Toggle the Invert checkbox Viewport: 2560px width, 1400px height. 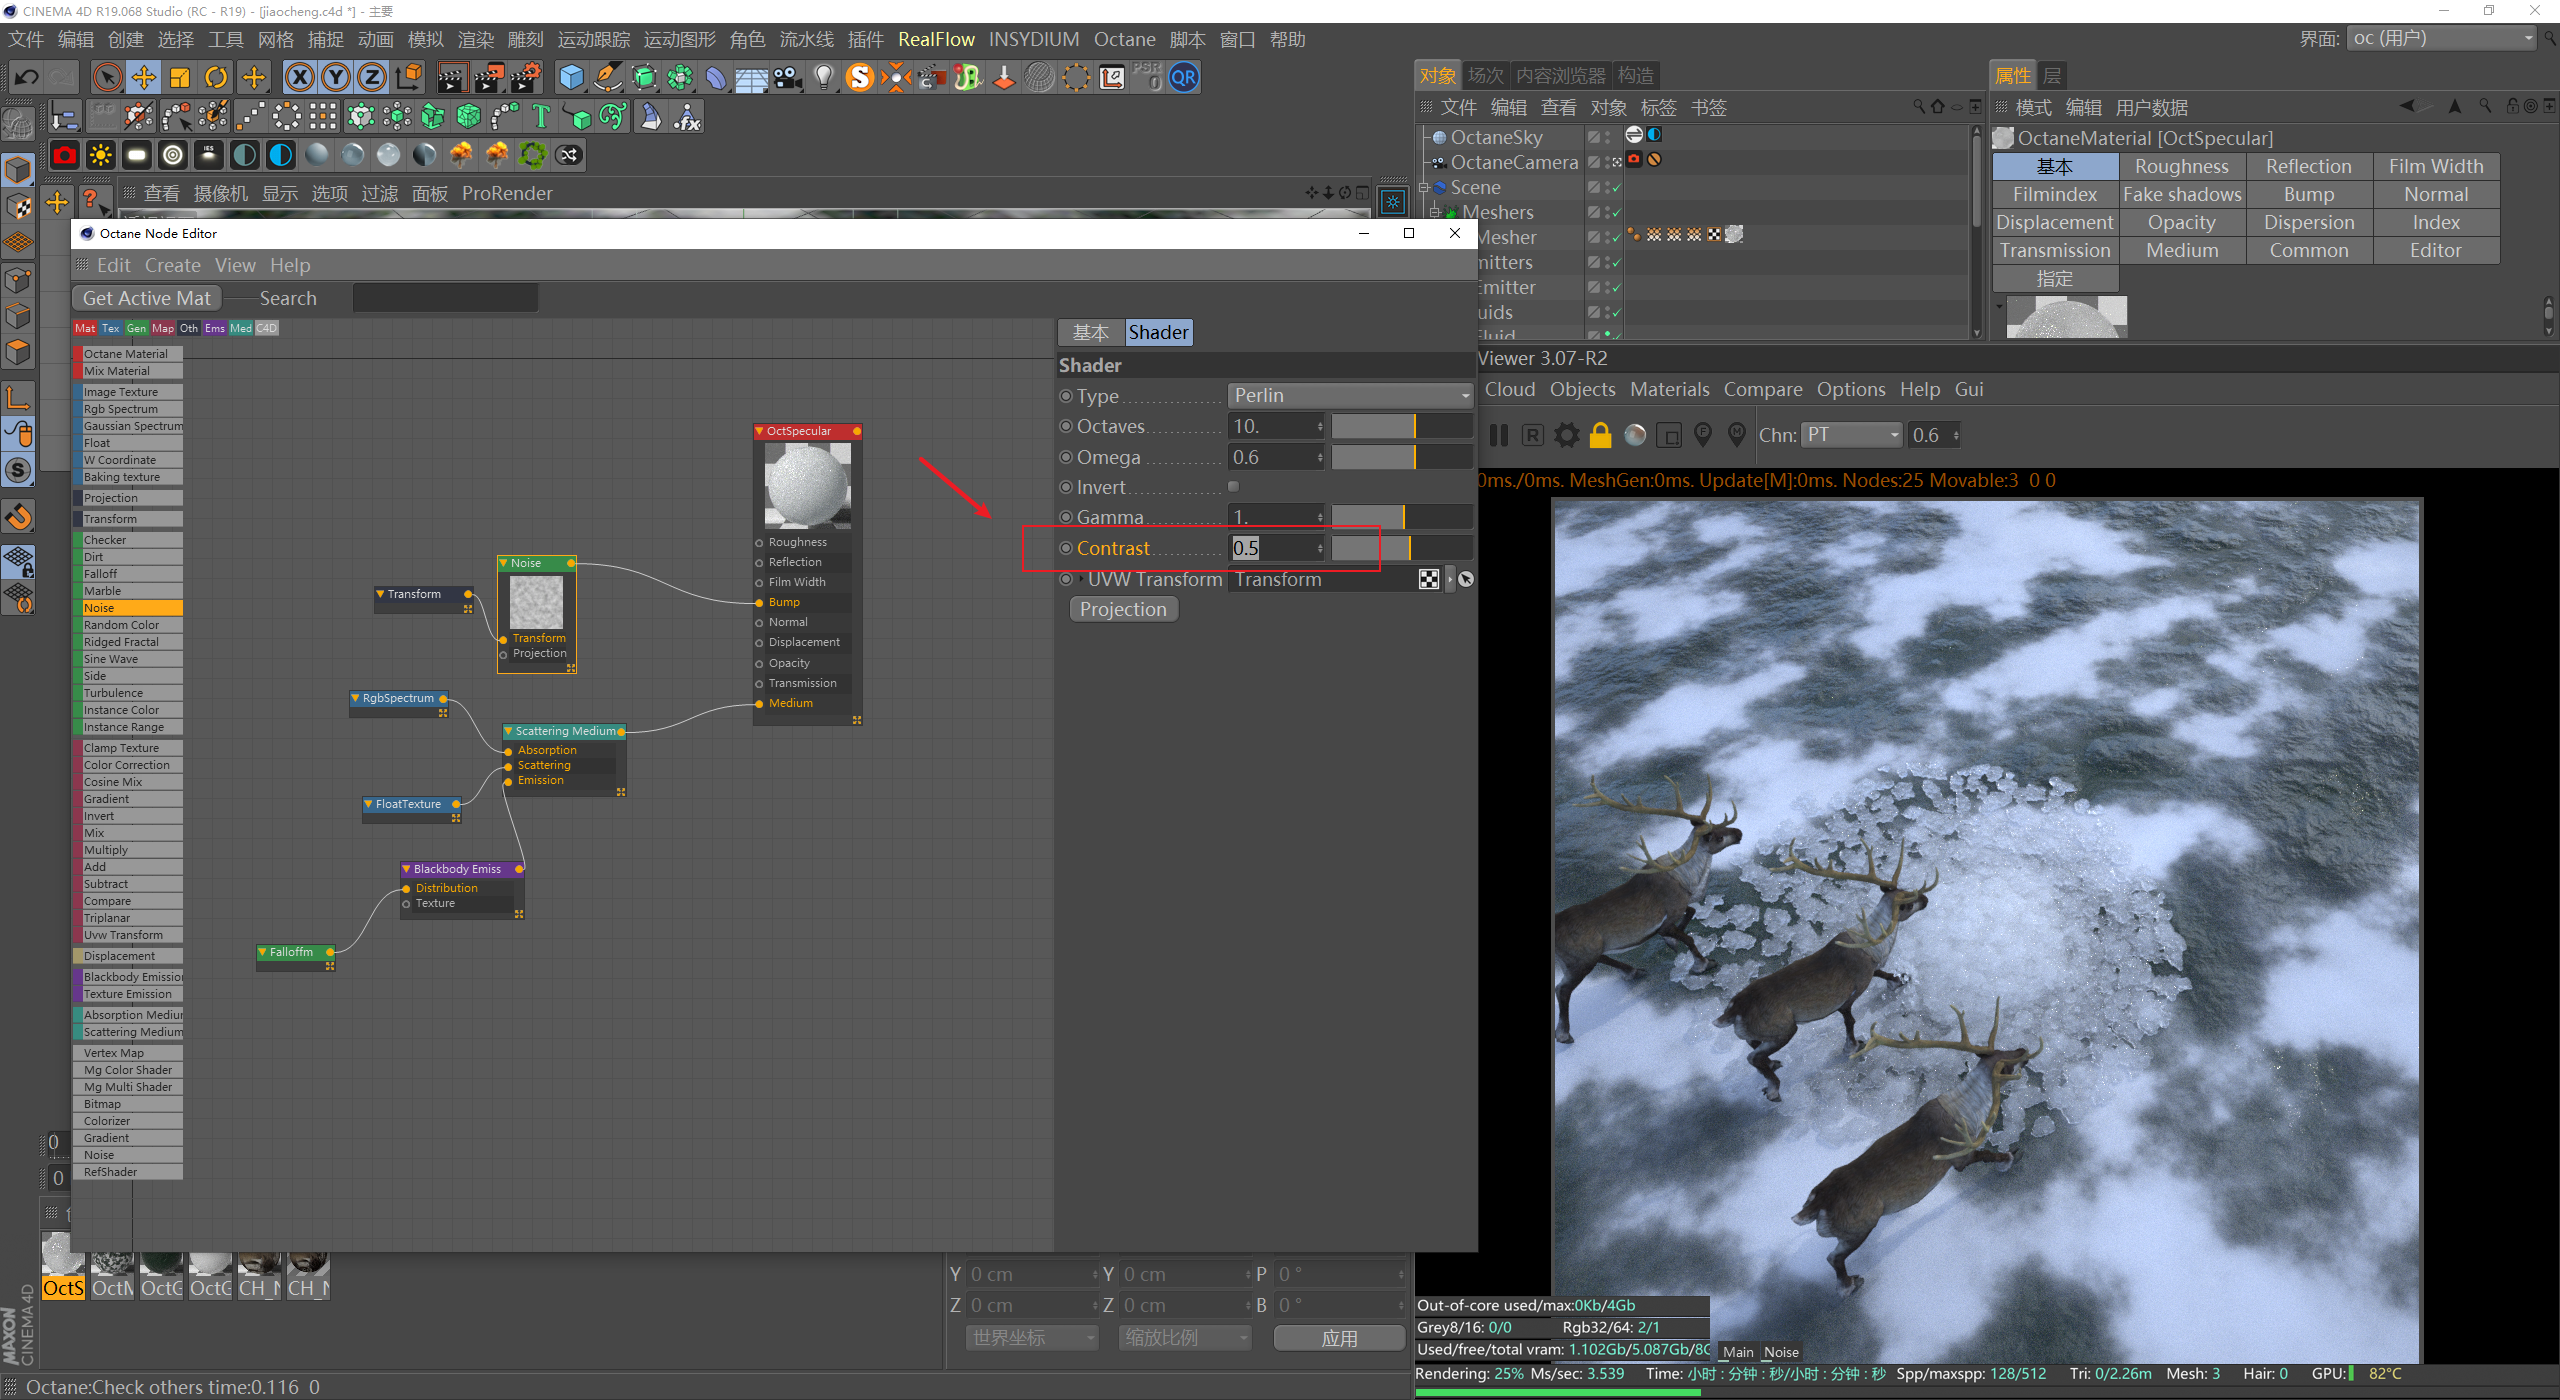(1233, 487)
